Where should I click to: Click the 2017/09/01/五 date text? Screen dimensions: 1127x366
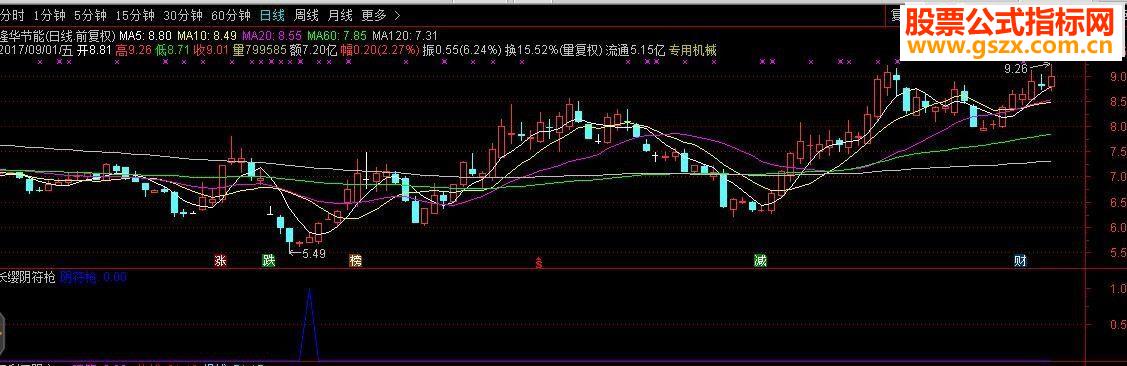[36, 50]
